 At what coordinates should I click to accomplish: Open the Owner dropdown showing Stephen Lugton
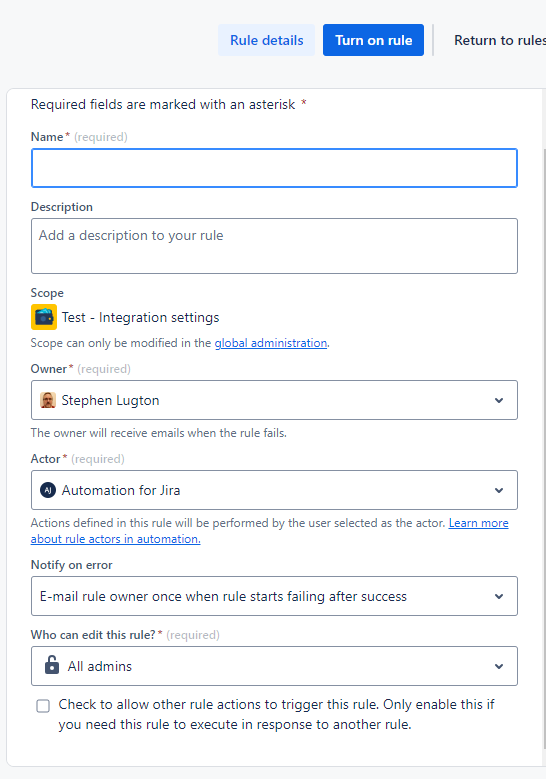coord(274,400)
